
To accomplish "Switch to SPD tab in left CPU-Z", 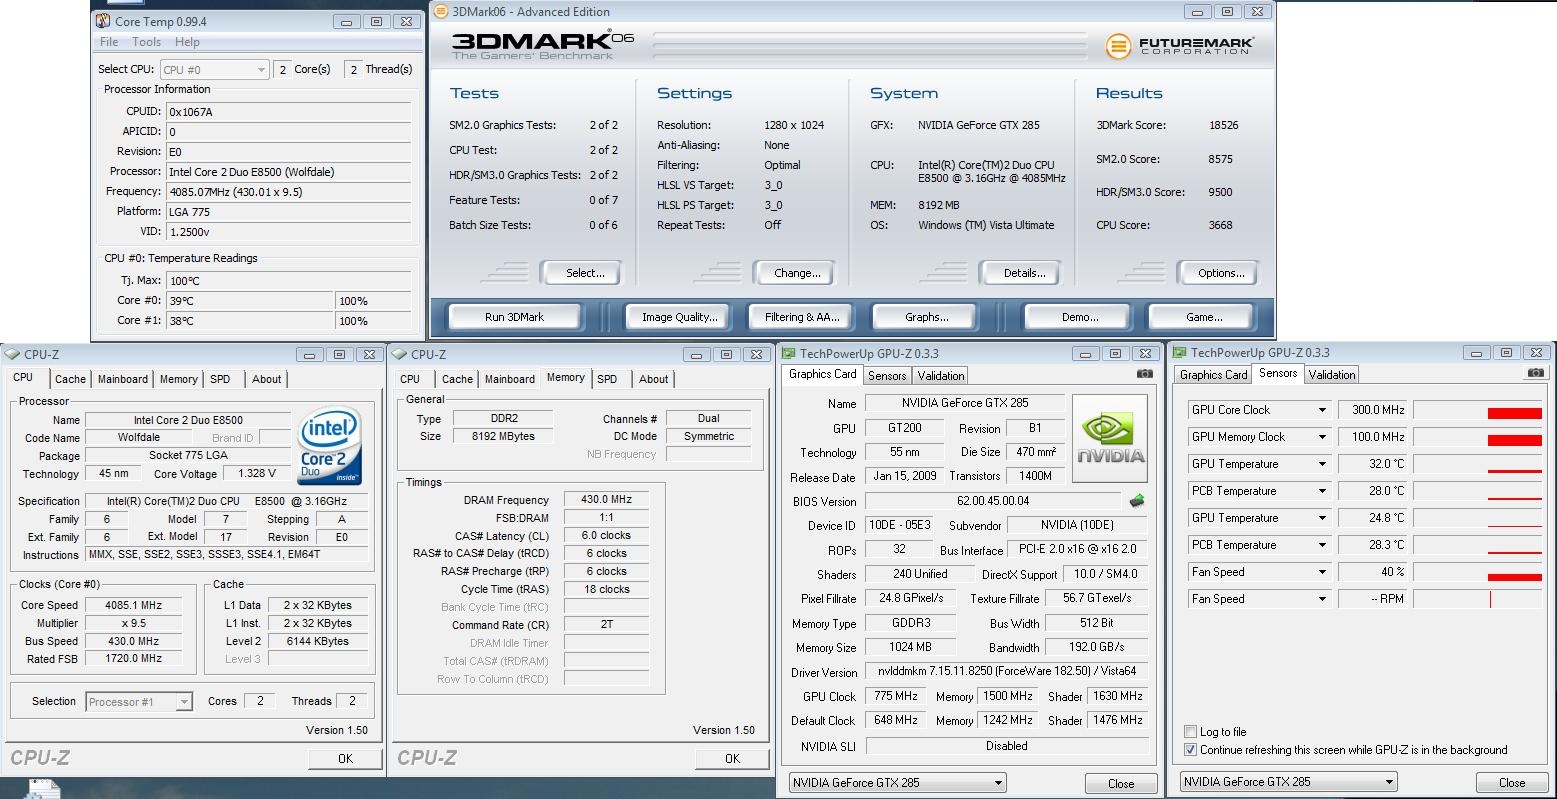I will pyautogui.click(x=220, y=379).
